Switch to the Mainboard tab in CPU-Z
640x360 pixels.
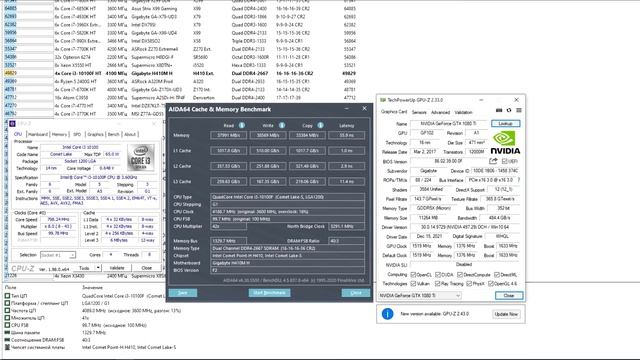click(38, 134)
